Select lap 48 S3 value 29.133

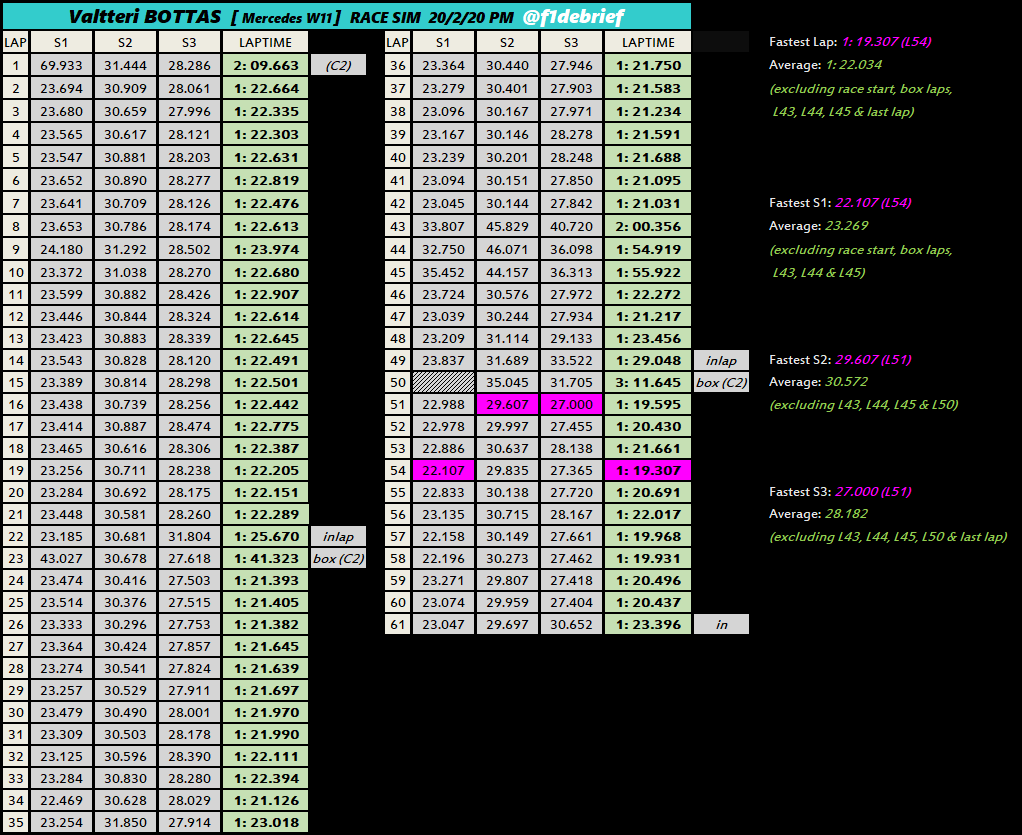click(572, 338)
